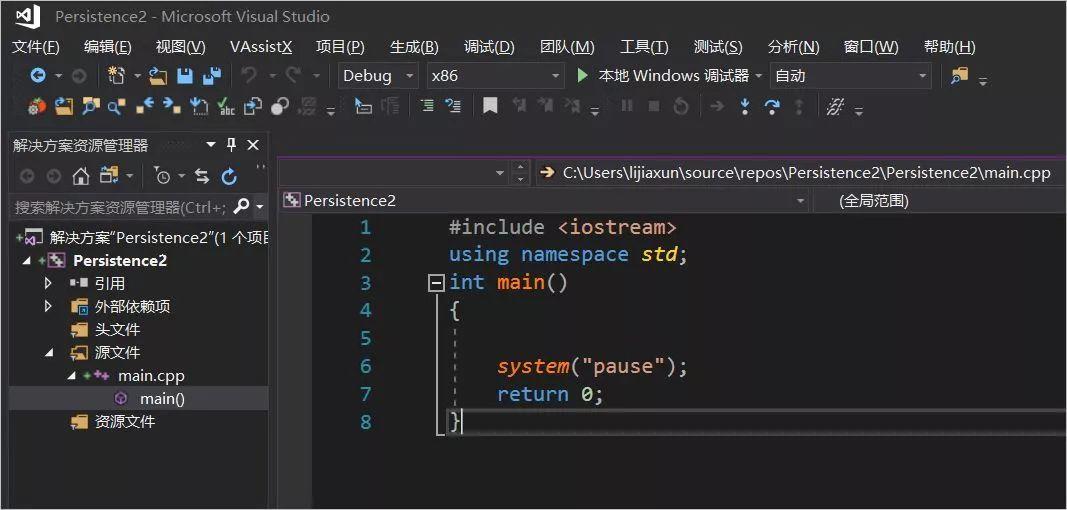
Task: Click the Redo arrow icon
Action: (293, 76)
